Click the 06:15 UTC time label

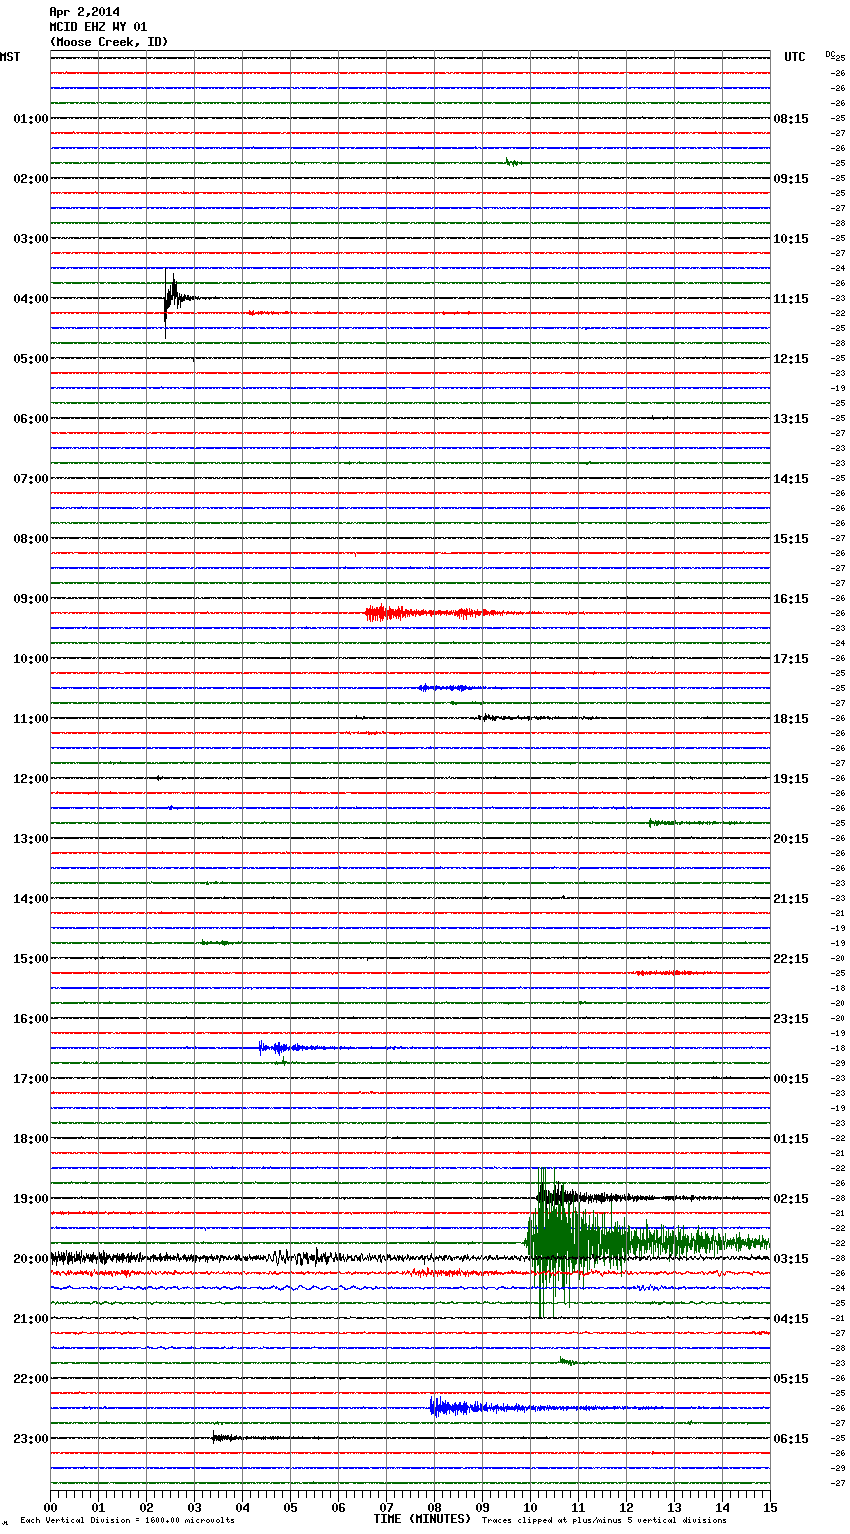[x=791, y=1439]
